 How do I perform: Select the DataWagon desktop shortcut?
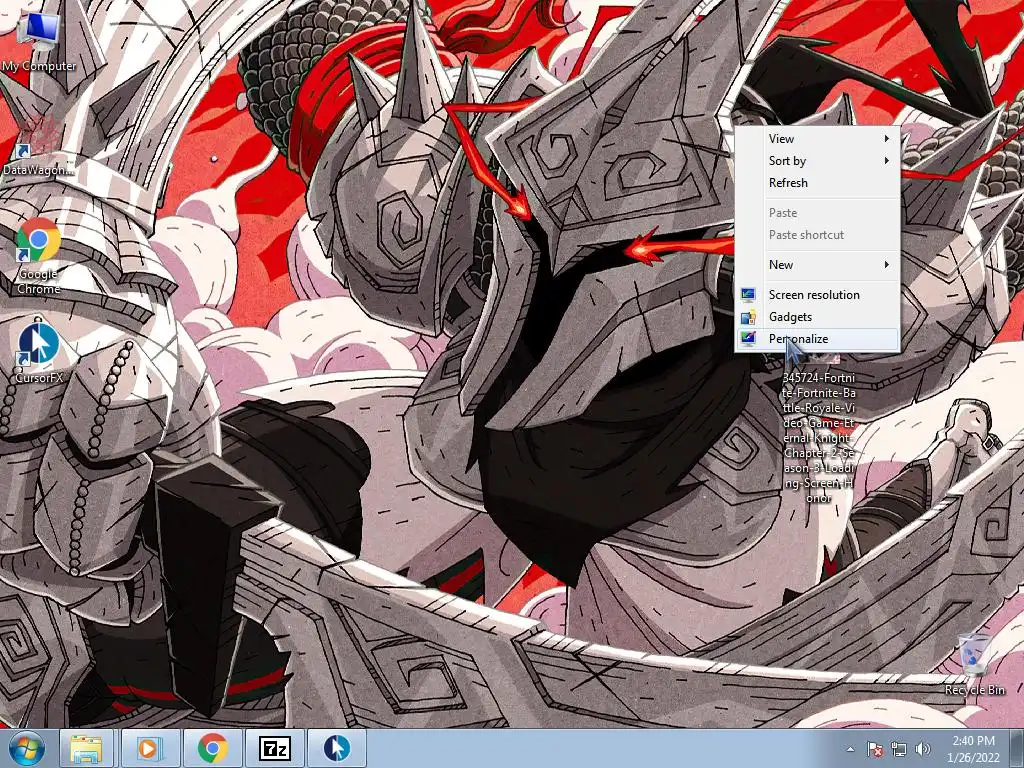[x=38, y=145]
